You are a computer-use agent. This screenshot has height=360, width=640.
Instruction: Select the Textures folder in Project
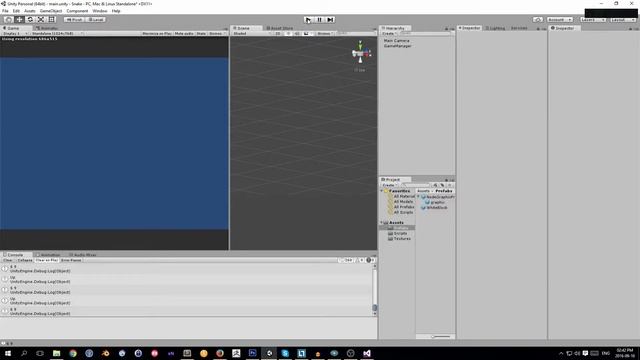pos(399,239)
